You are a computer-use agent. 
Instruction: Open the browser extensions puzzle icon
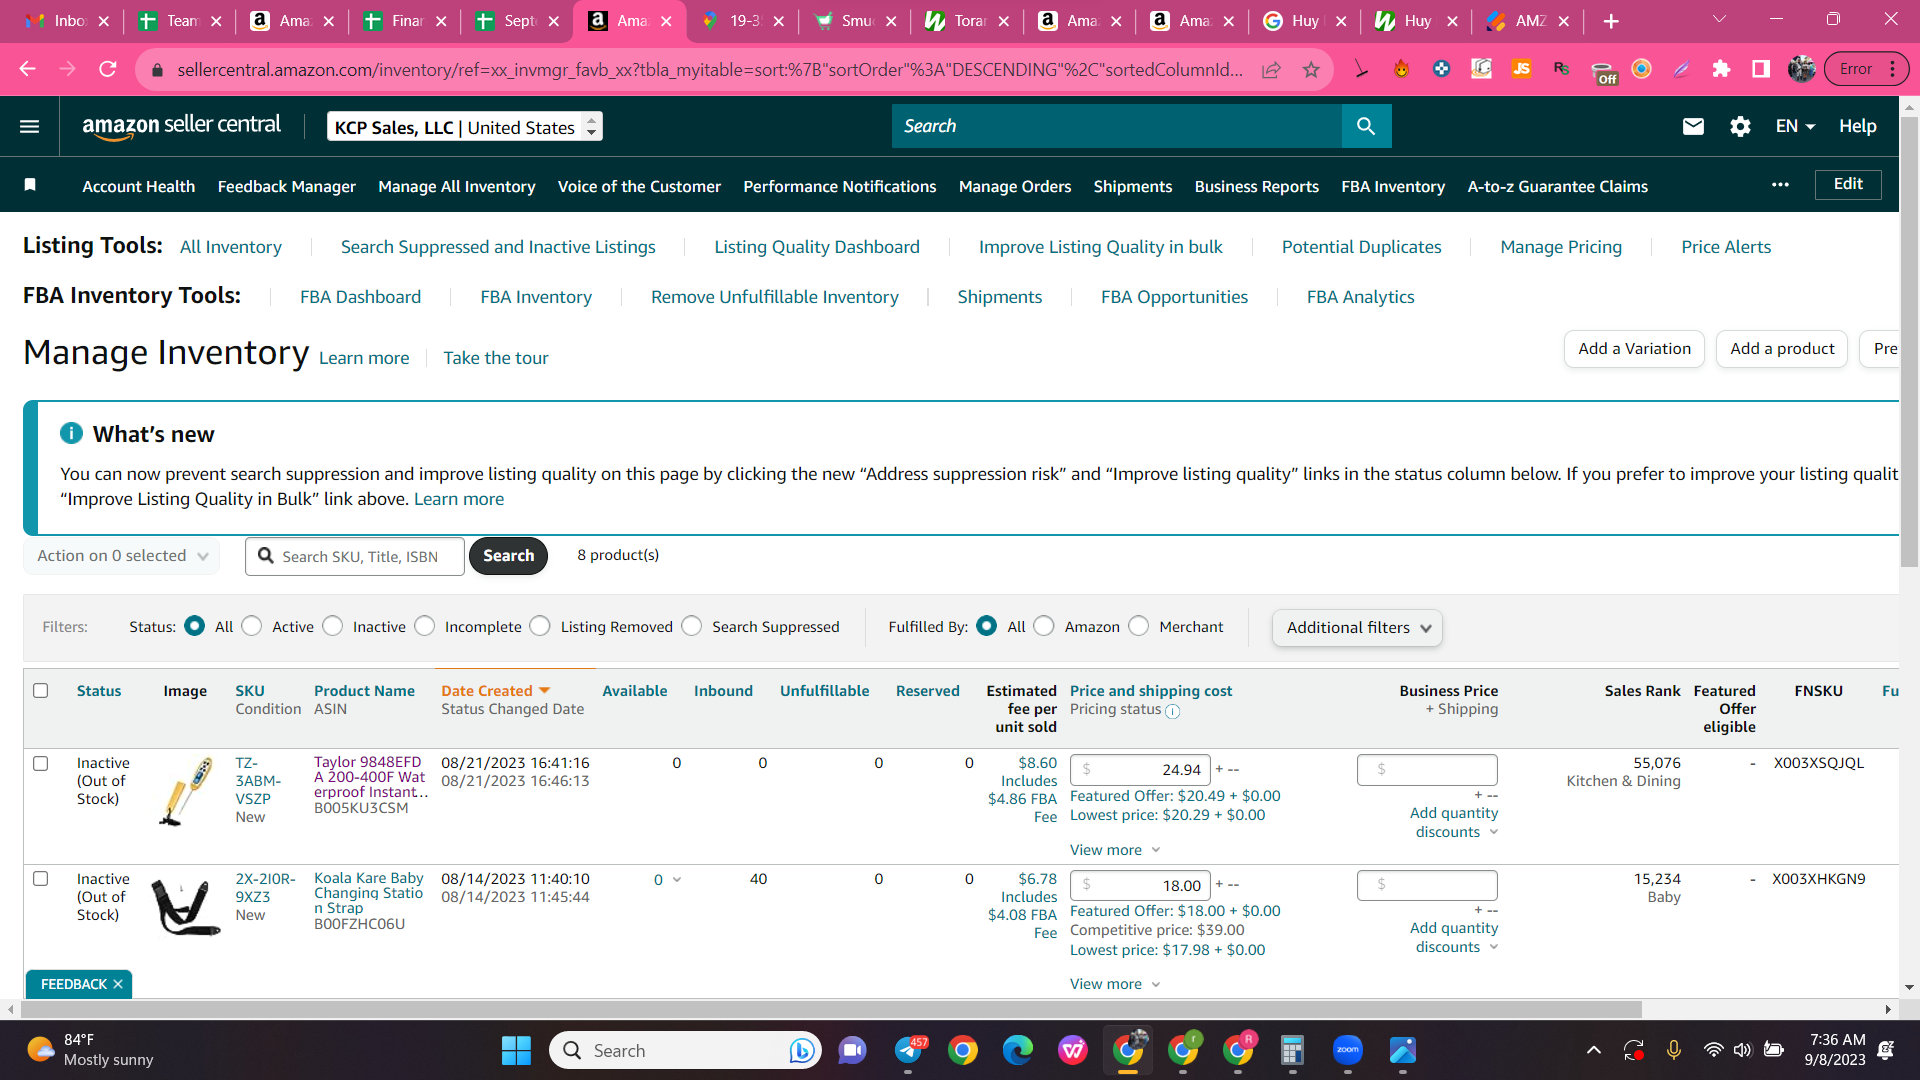click(1721, 69)
